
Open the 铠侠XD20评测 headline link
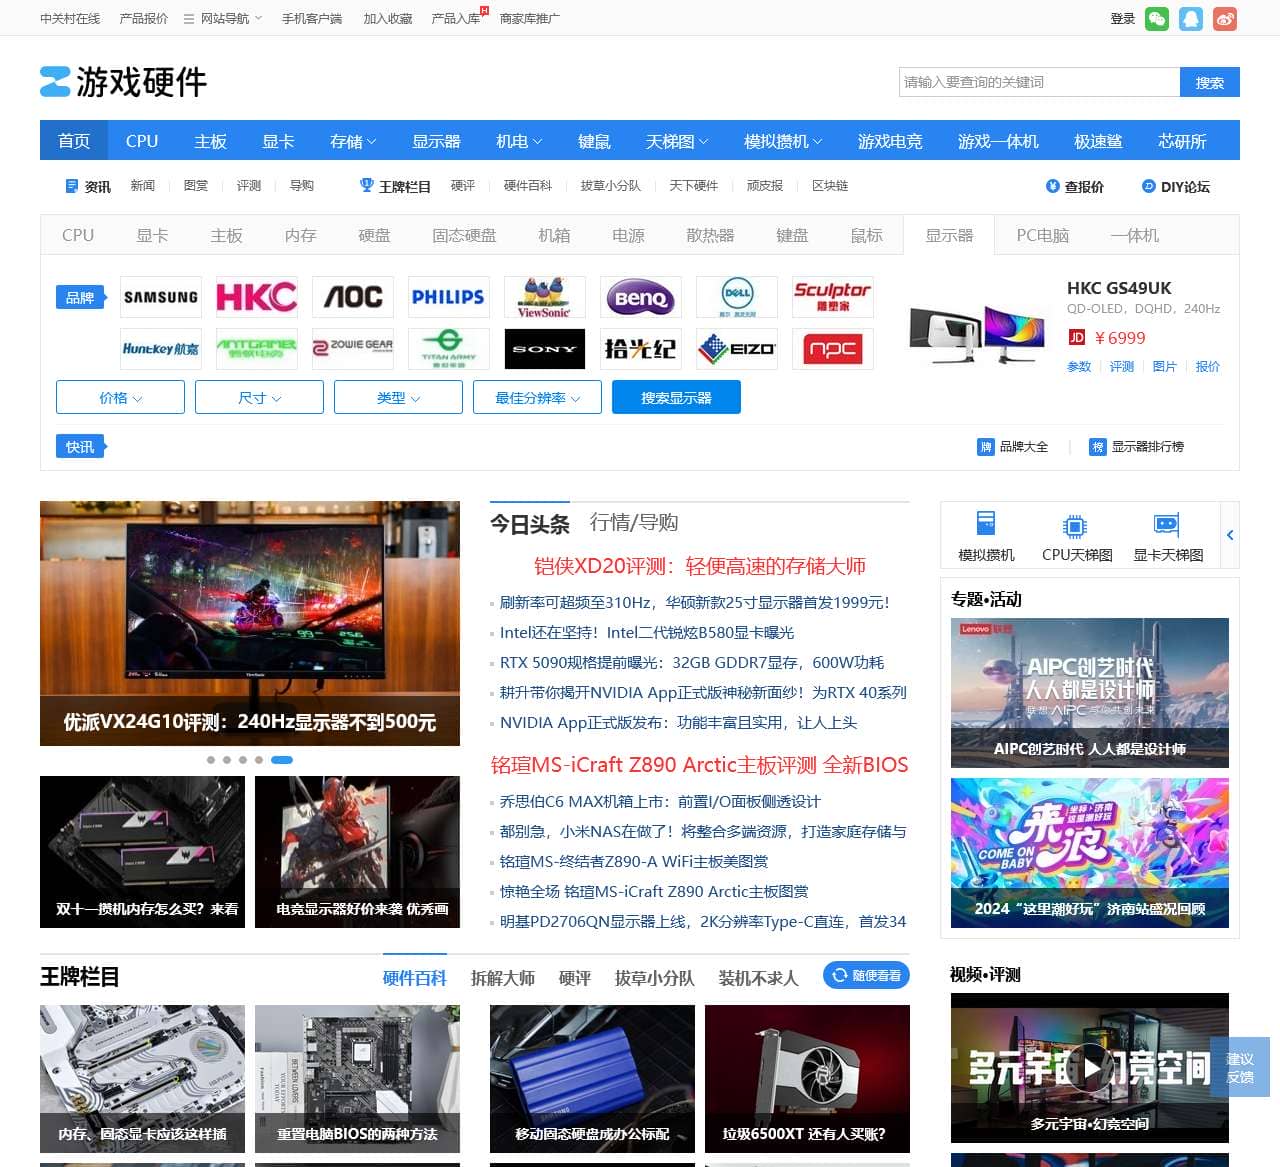700,566
